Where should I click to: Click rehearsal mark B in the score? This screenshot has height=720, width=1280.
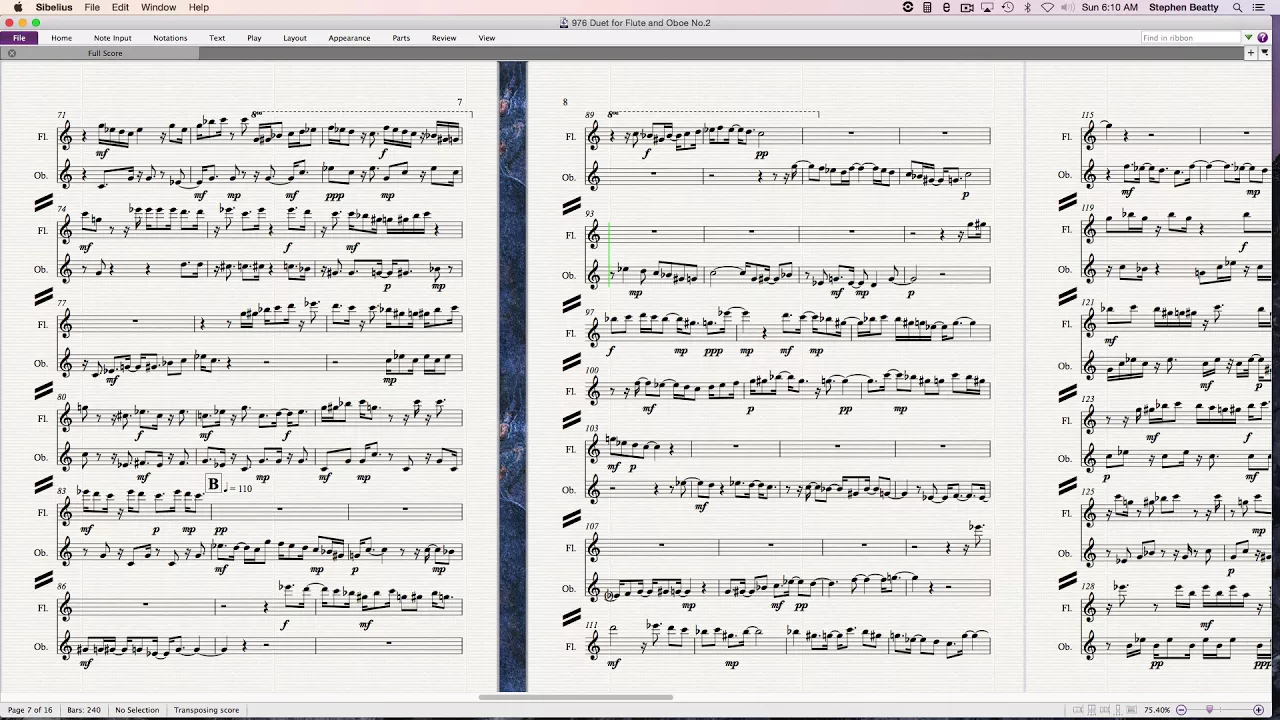[x=213, y=484]
